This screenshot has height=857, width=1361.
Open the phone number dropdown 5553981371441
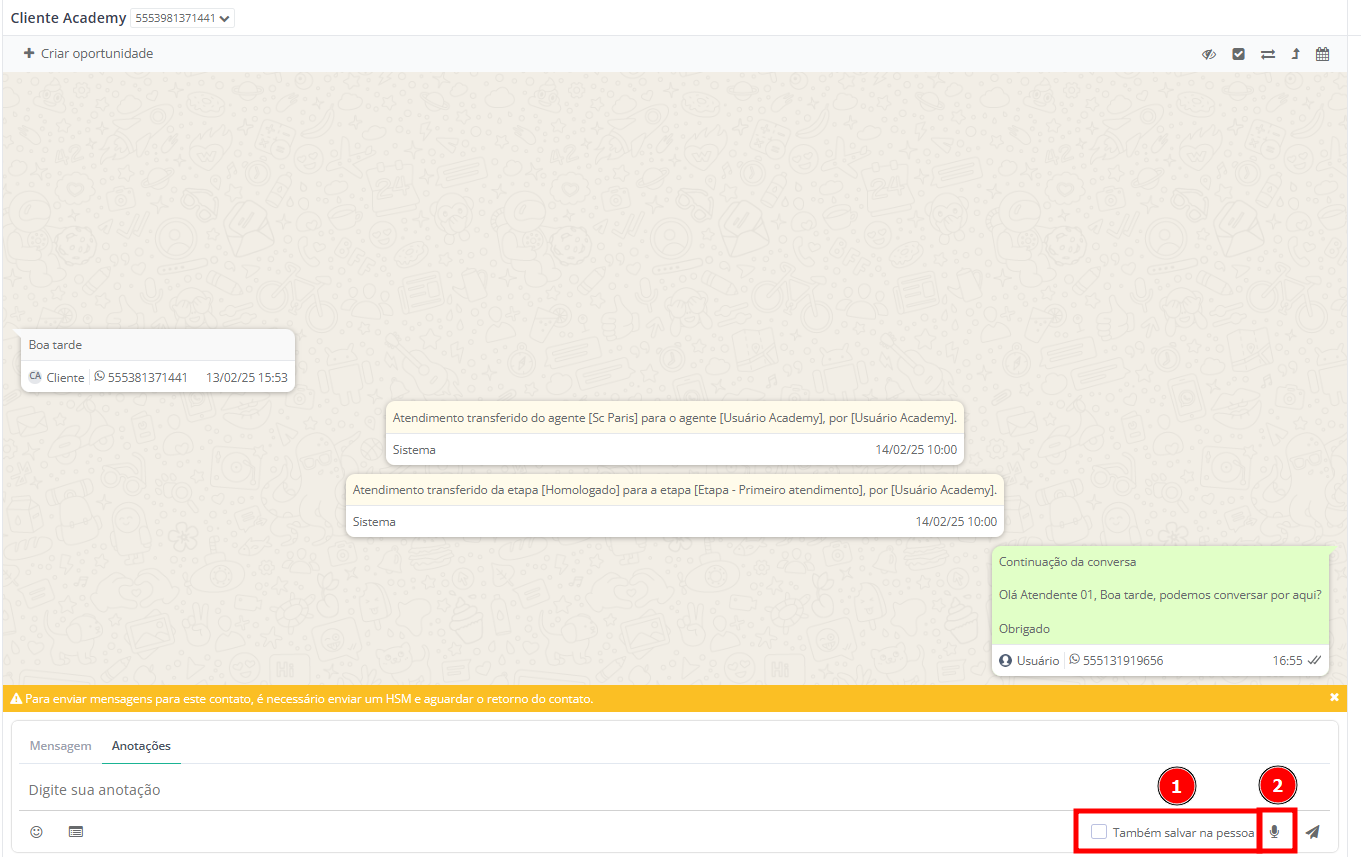pos(182,18)
